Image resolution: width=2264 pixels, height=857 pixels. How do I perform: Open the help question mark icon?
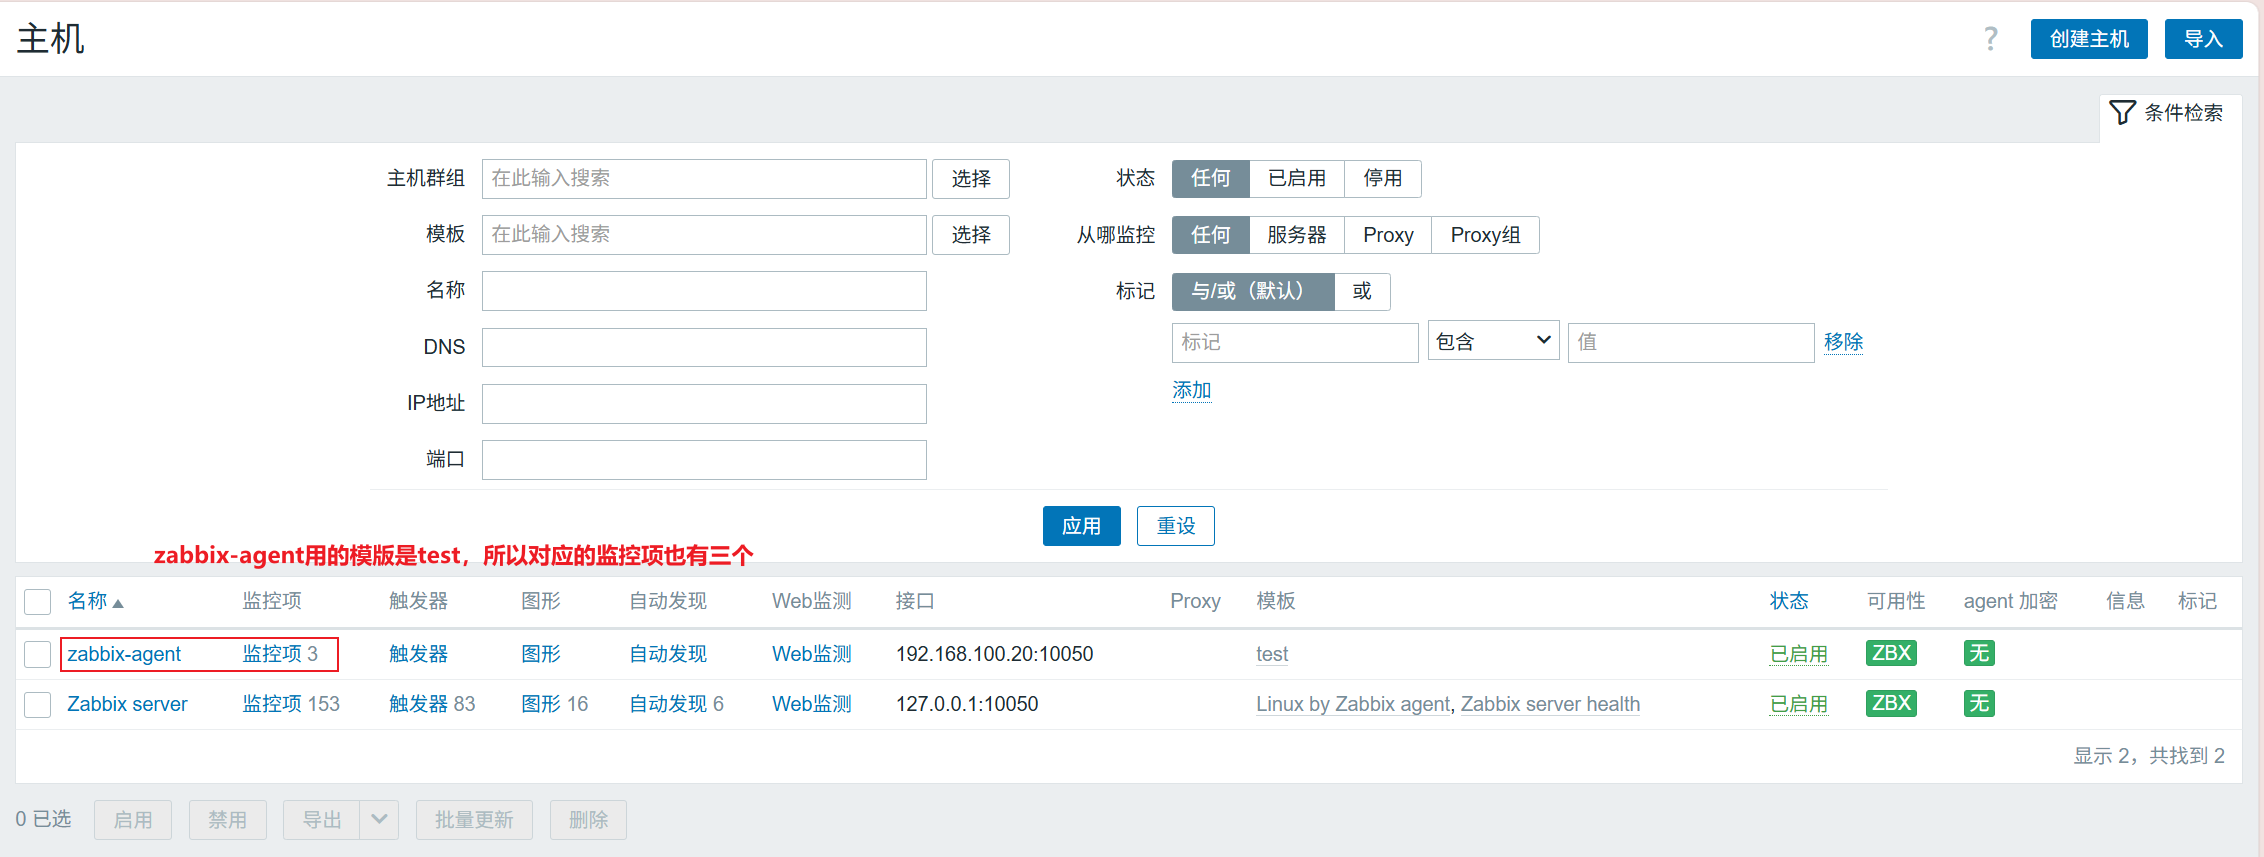tap(1990, 39)
